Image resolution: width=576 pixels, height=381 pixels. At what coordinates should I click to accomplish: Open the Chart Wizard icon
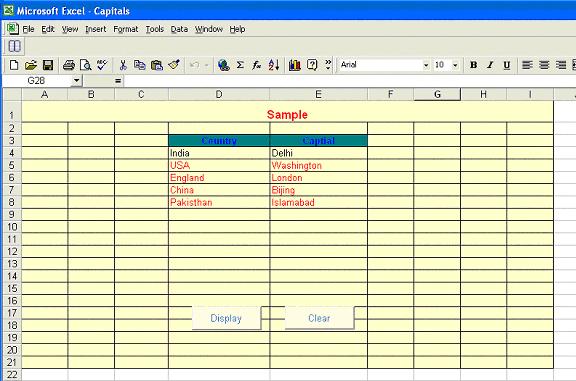pos(295,65)
